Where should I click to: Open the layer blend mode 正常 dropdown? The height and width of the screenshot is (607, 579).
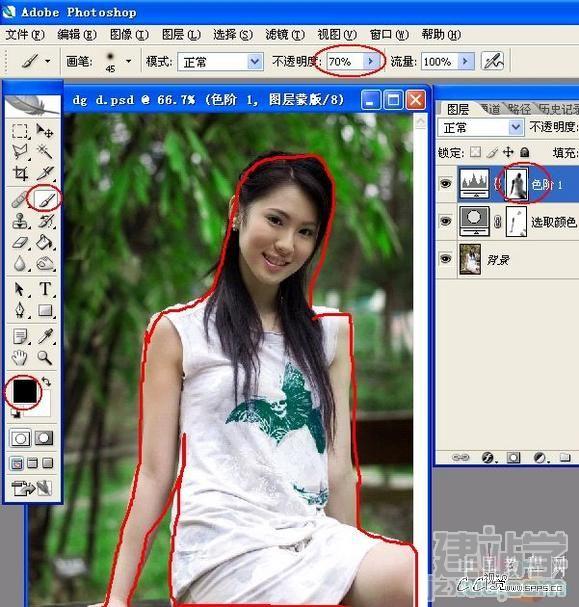(481, 127)
